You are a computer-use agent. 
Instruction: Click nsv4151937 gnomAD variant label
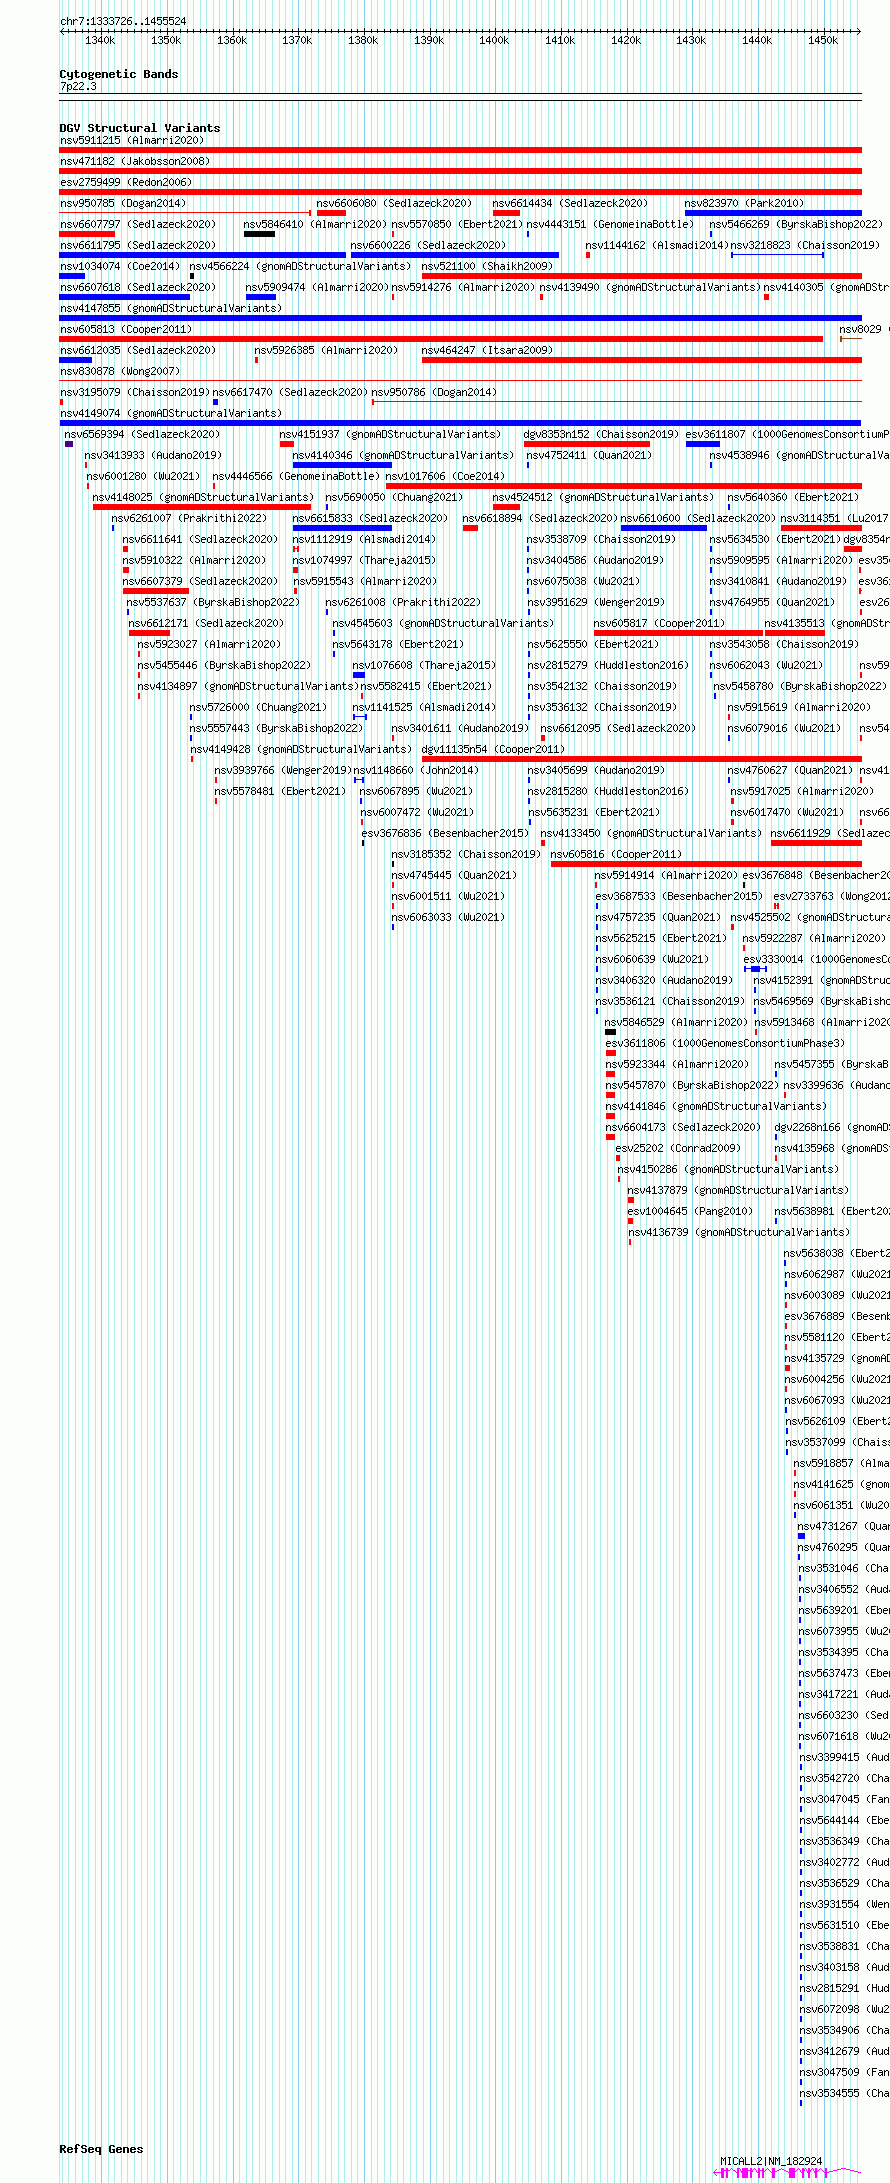(x=390, y=434)
